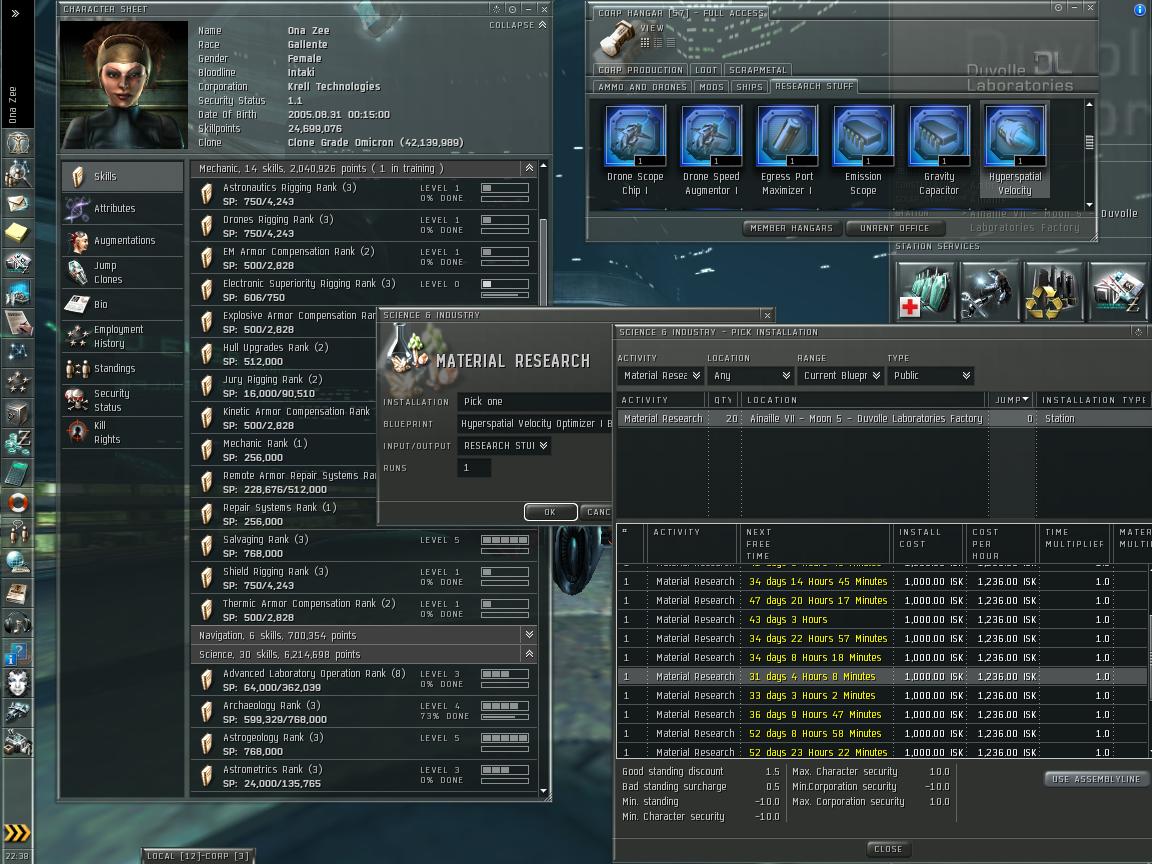Switch corp hangar to list view
The image size is (1152, 864).
coord(670,43)
